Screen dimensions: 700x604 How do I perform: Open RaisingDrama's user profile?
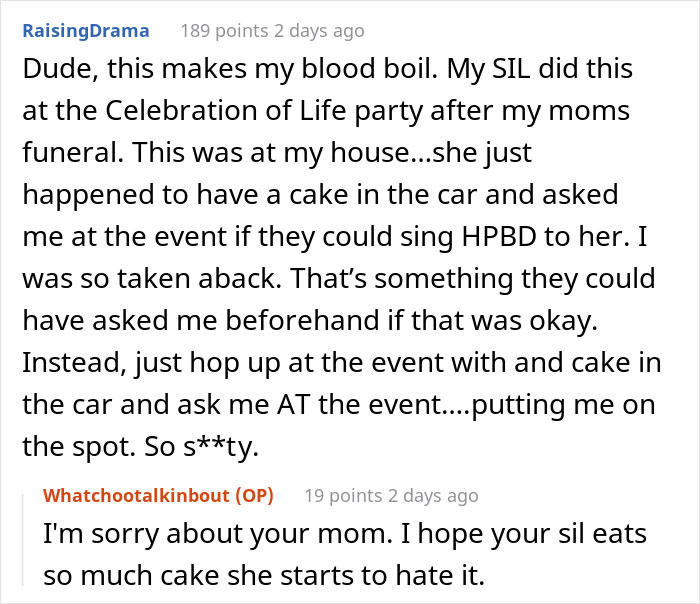click(84, 31)
